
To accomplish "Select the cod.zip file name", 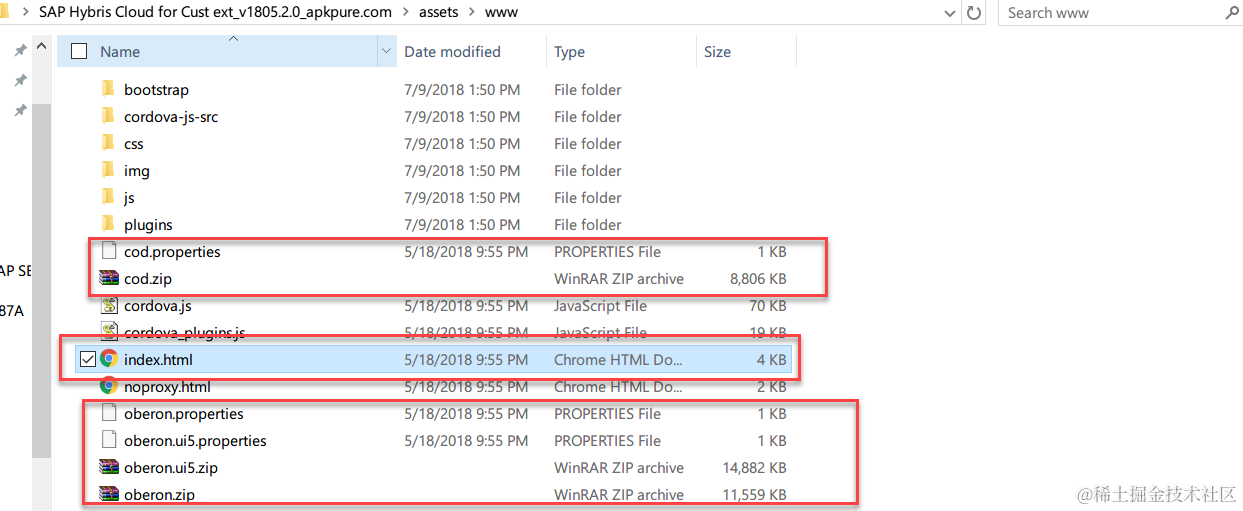I will [148, 278].
